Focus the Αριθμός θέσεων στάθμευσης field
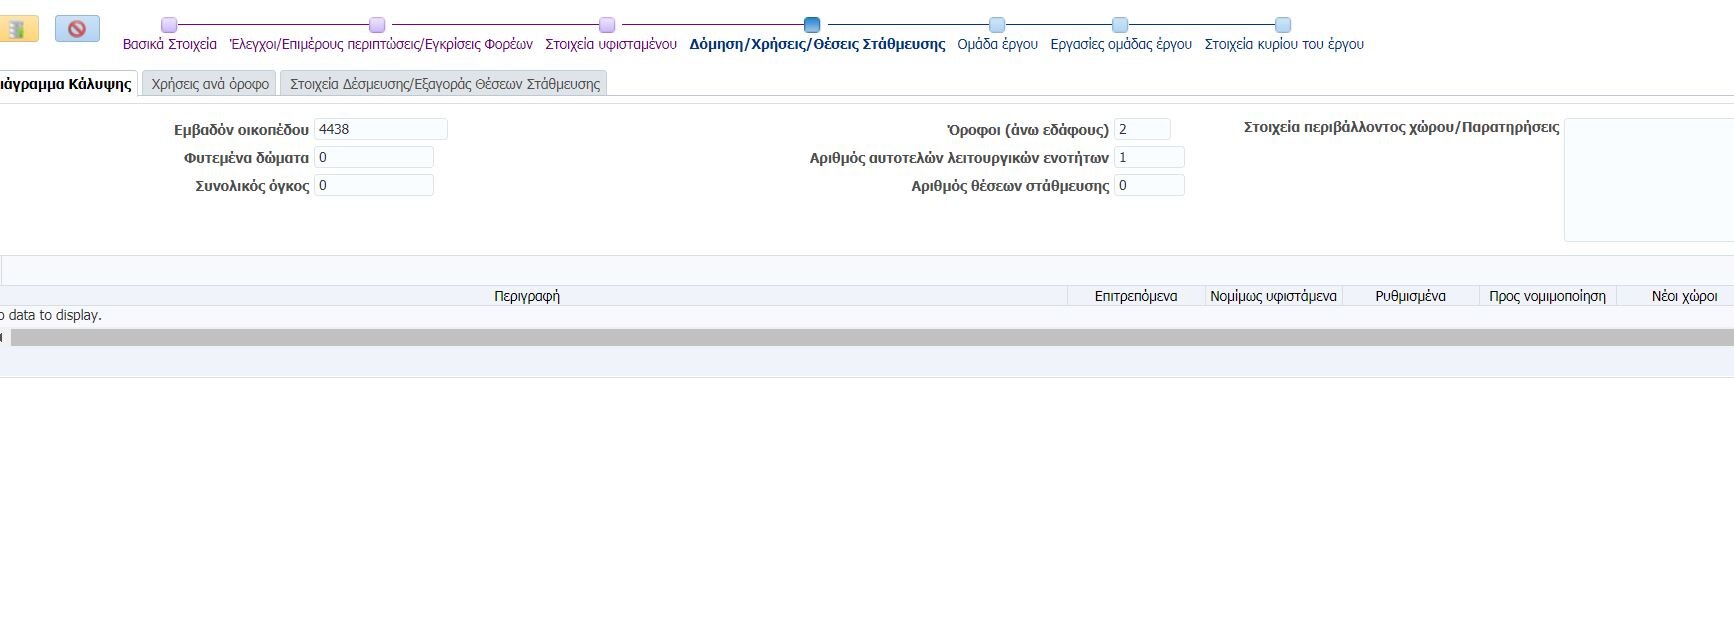Image resolution: width=1734 pixels, height=637 pixels. pyautogui.click(x=1148, y=185)
